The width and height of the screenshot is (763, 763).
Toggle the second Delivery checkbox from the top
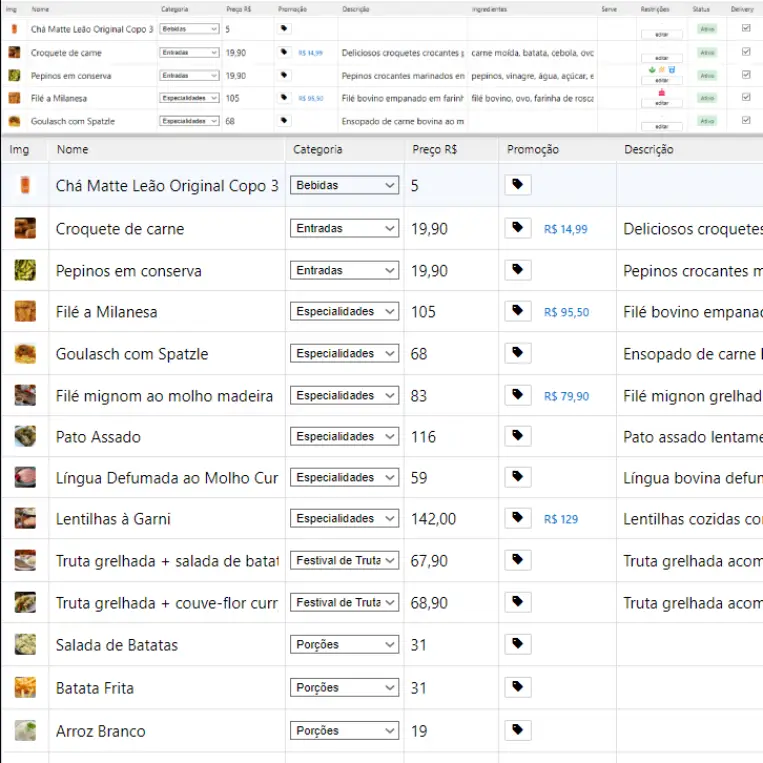pyautogui.click(x=745, y=52)
